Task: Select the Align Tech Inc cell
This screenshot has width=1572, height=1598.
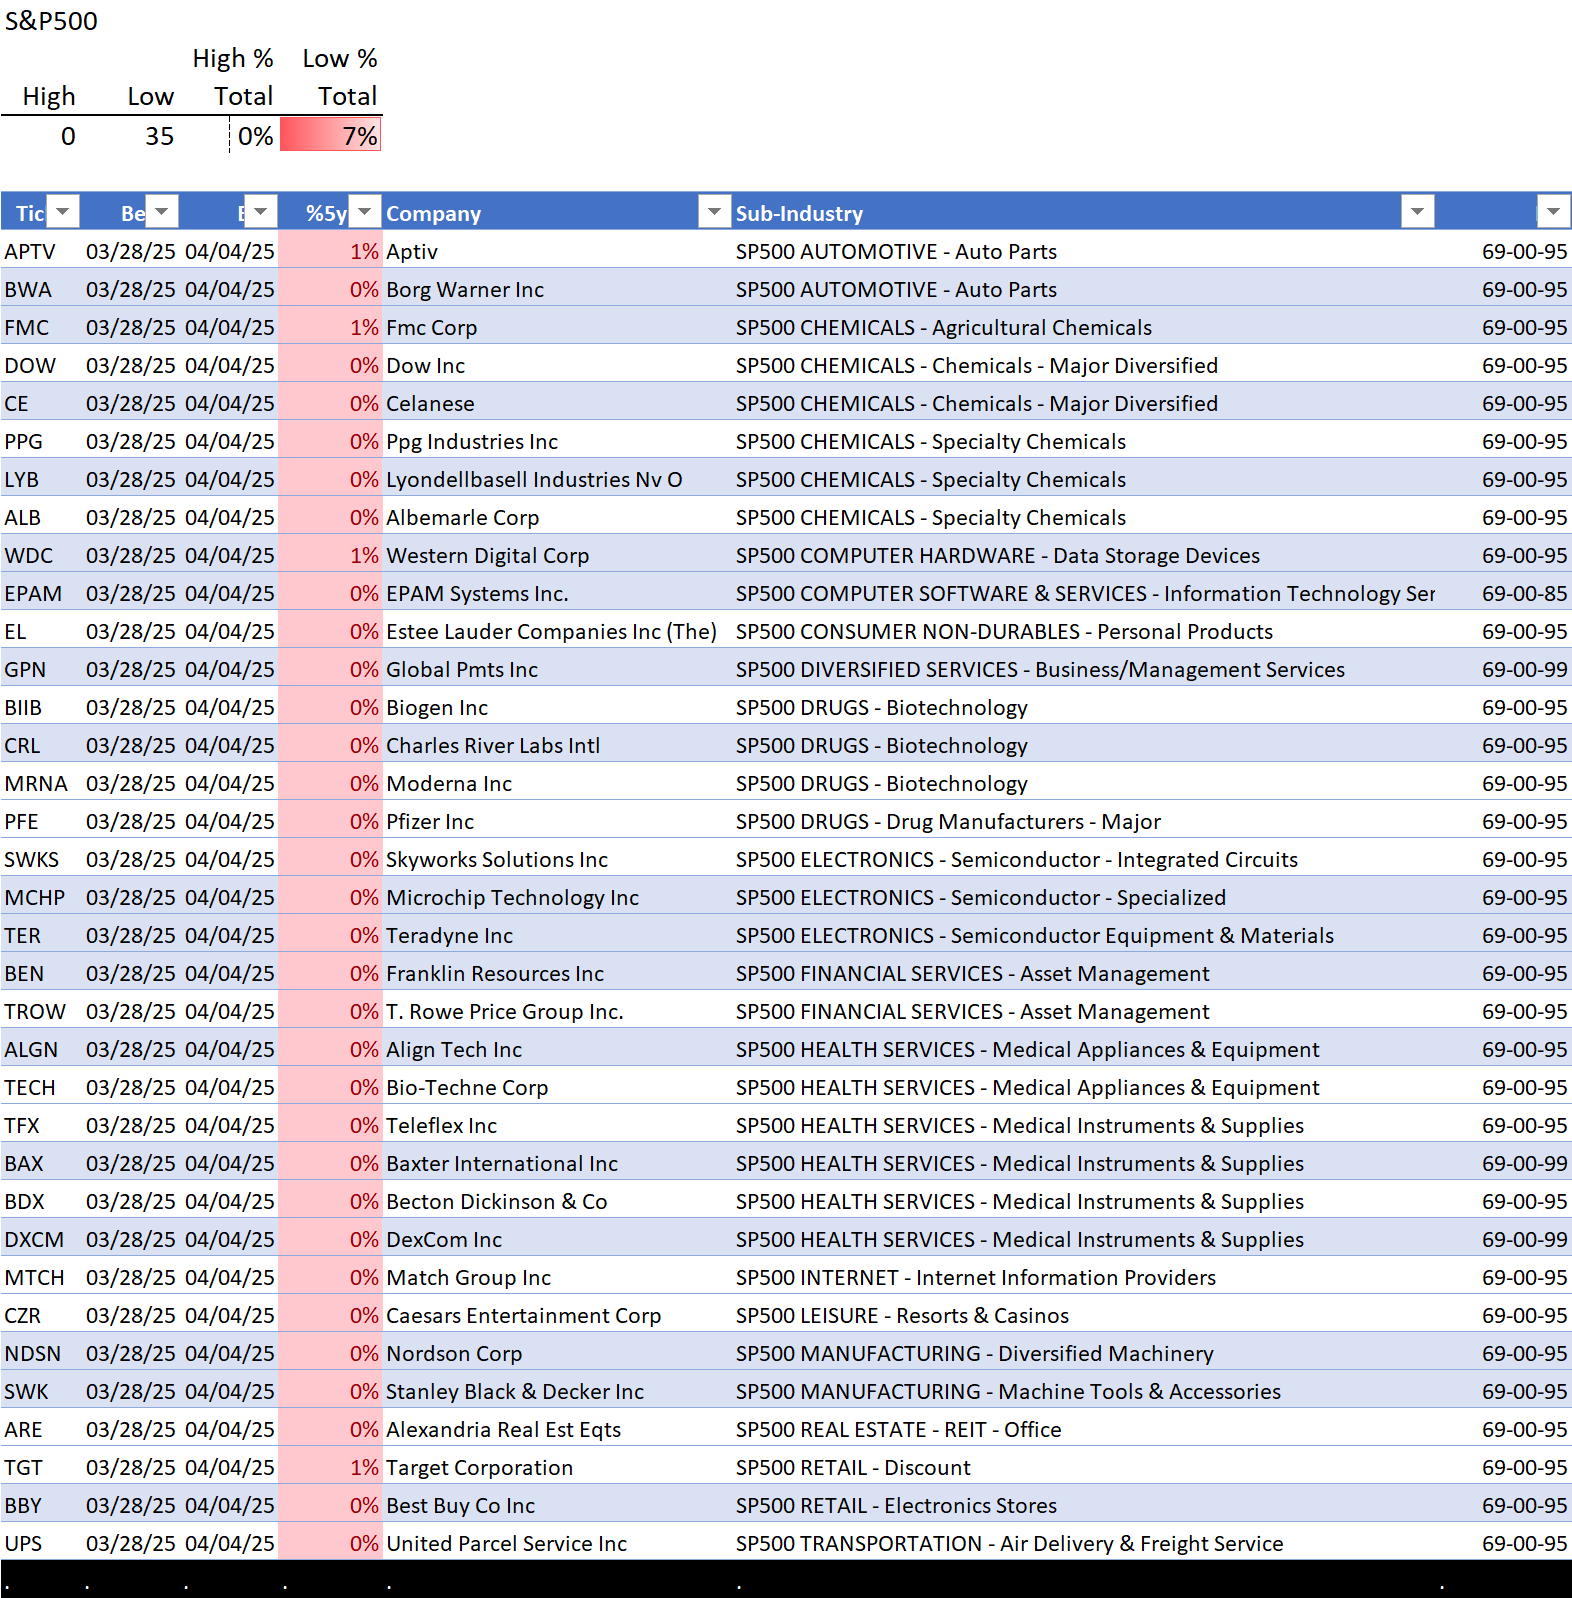Action: click(556, 1049)
